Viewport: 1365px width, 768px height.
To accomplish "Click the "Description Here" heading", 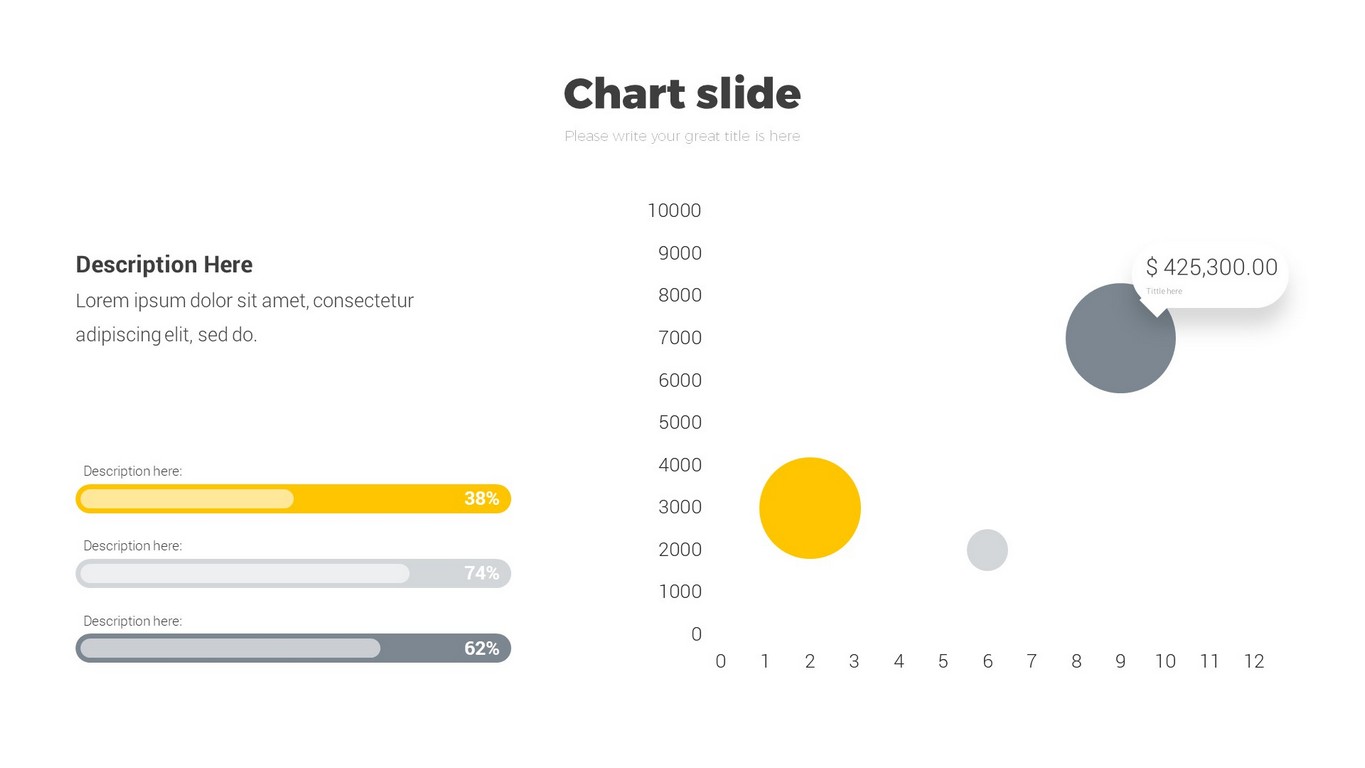I will 164,265.
